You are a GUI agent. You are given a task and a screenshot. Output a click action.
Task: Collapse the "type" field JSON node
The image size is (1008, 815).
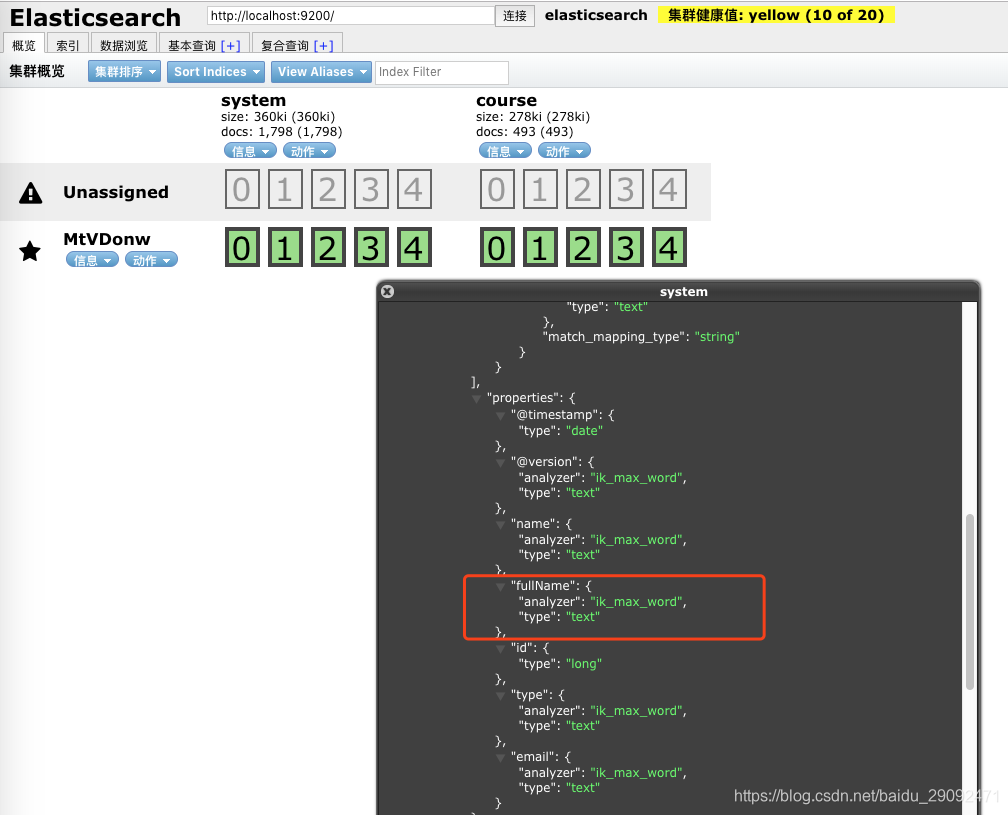[x=500, y=696]
